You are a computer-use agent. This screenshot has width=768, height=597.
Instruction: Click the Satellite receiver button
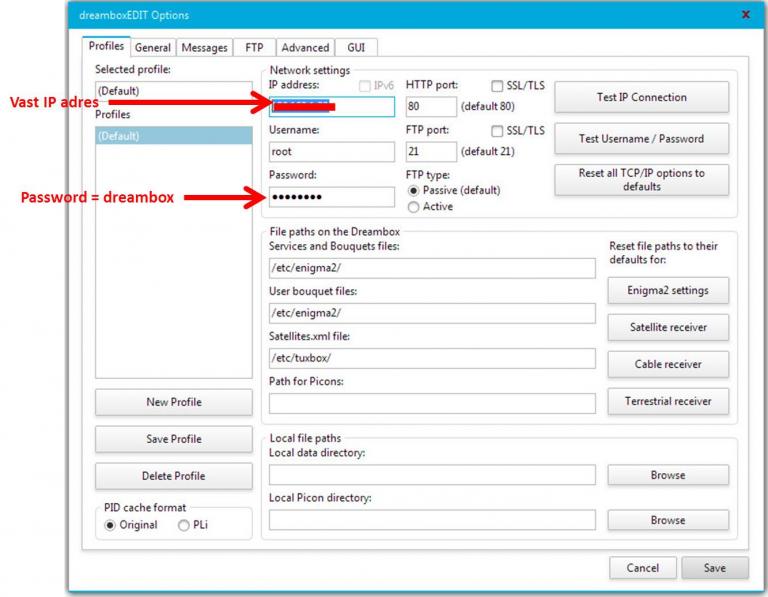pyautogui.click(x=668, y=327)
